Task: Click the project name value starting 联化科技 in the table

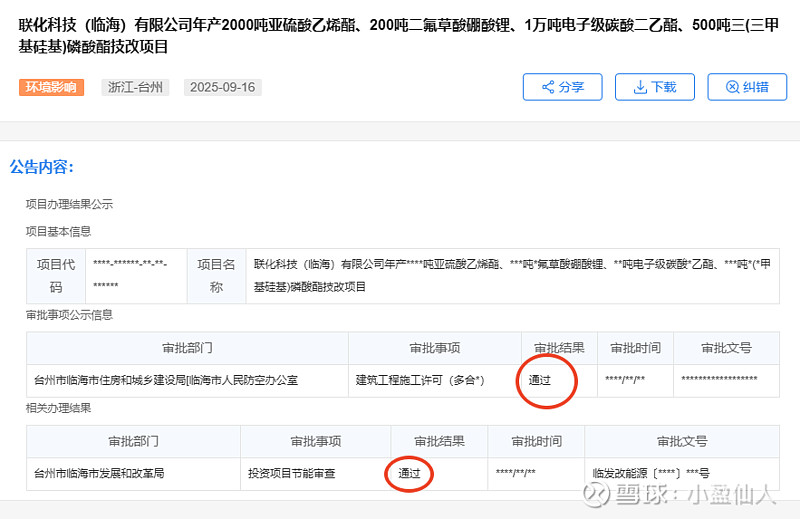Action: coord(513,276)
